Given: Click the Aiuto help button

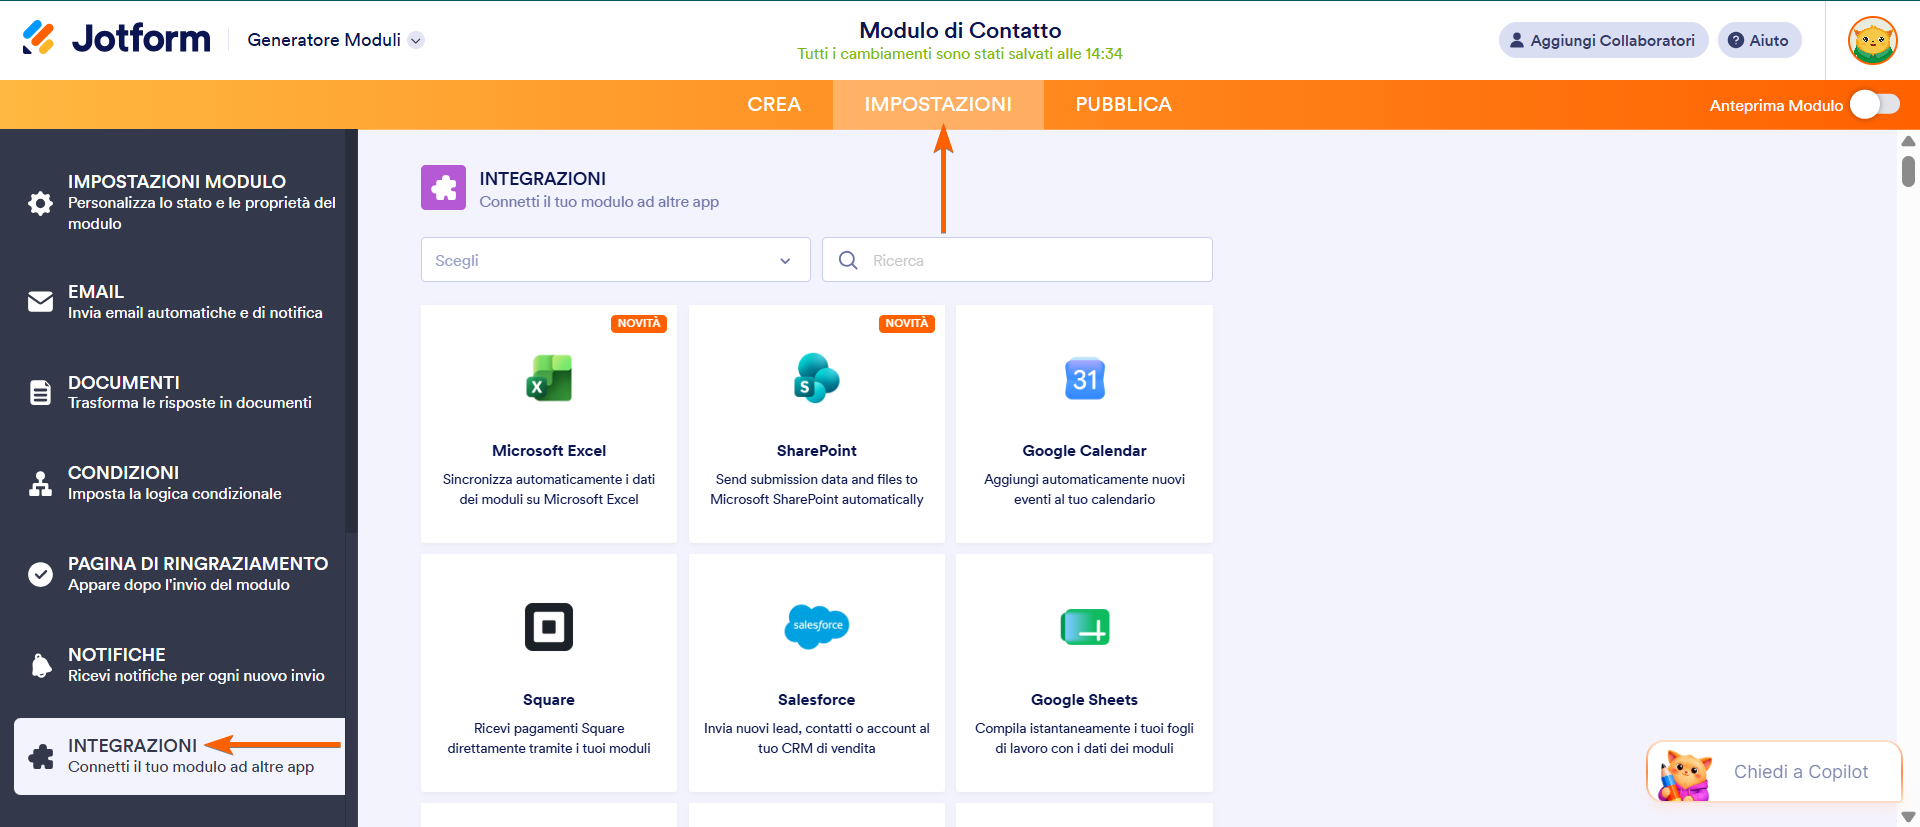Looking at the screenshot, I should point(1759,41).
